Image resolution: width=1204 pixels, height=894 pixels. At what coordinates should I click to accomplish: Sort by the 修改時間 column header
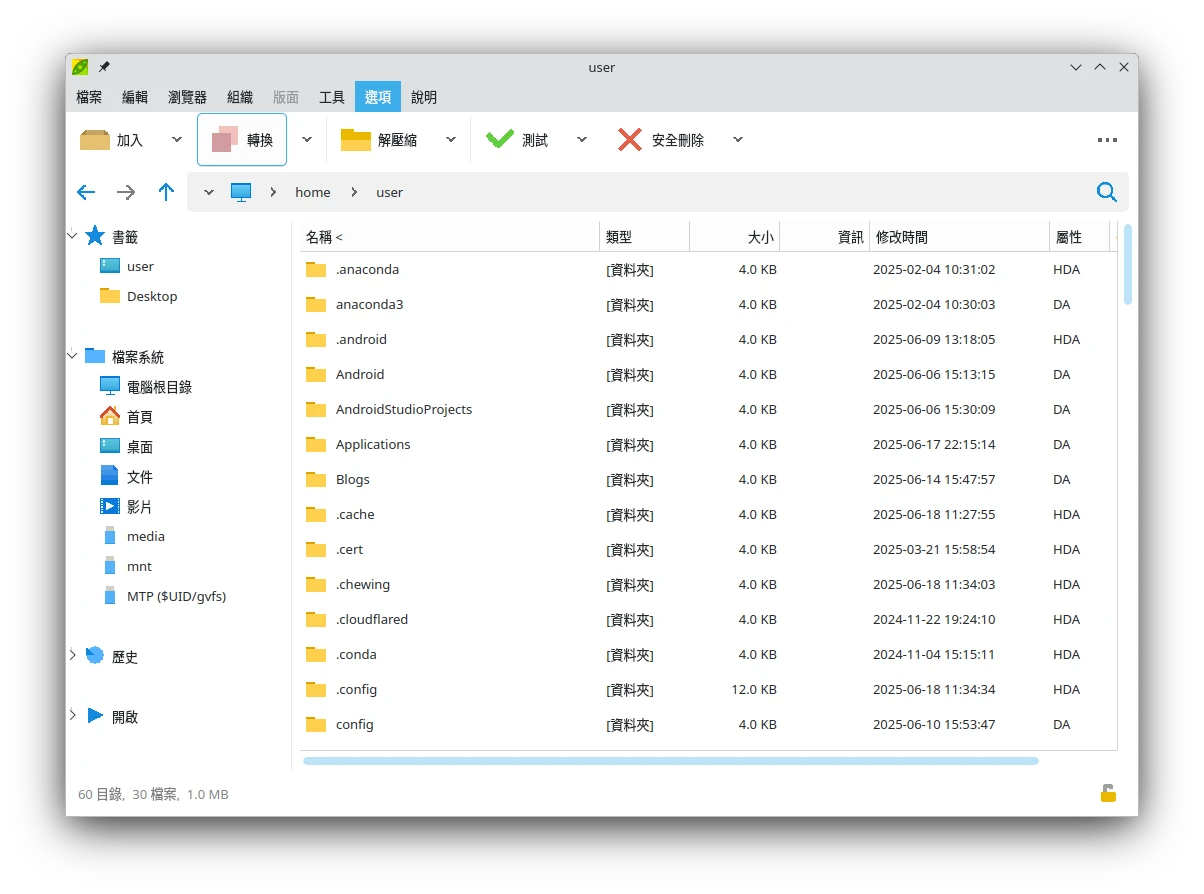(x=901, y=237)
